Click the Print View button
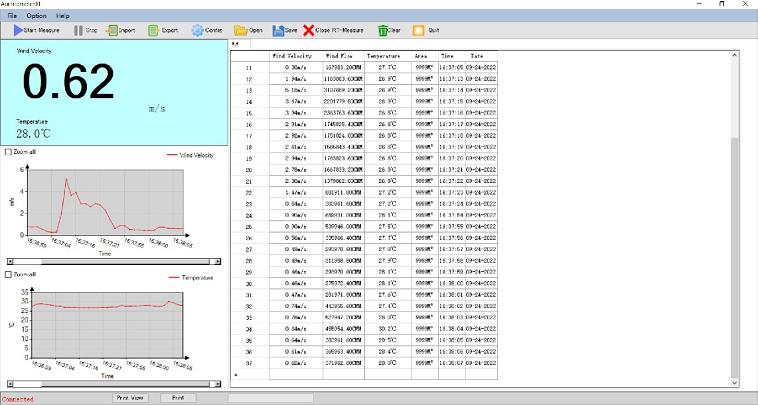This screenshot has width=758, height=405. tap(130, 398)
